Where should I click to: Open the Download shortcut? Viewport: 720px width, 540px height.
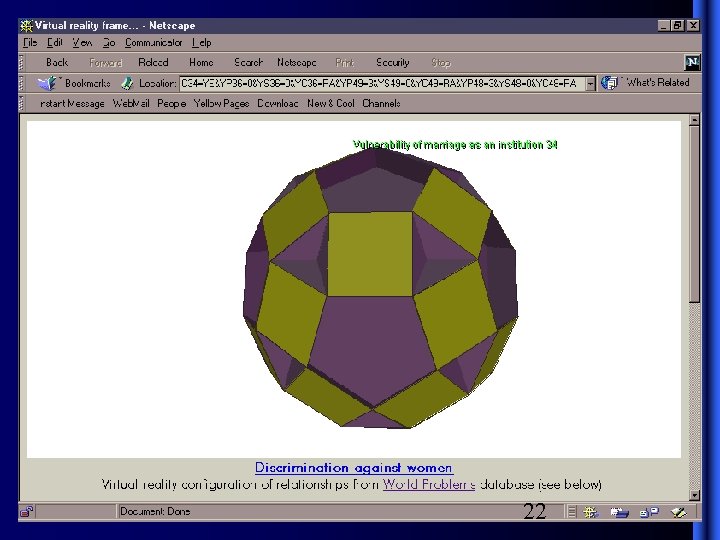click(278, 104)
